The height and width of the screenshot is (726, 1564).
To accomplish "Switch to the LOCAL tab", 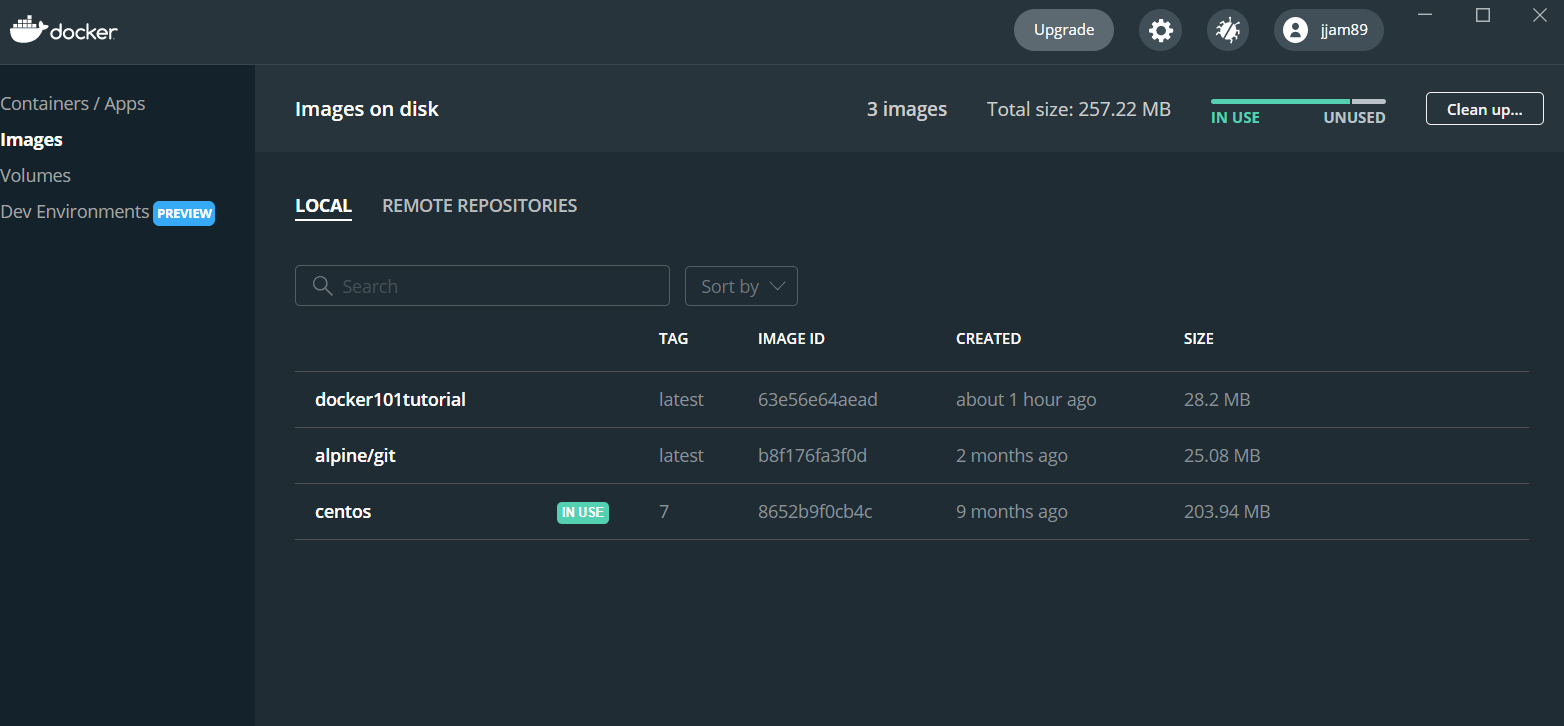I will tap(323, 206).
